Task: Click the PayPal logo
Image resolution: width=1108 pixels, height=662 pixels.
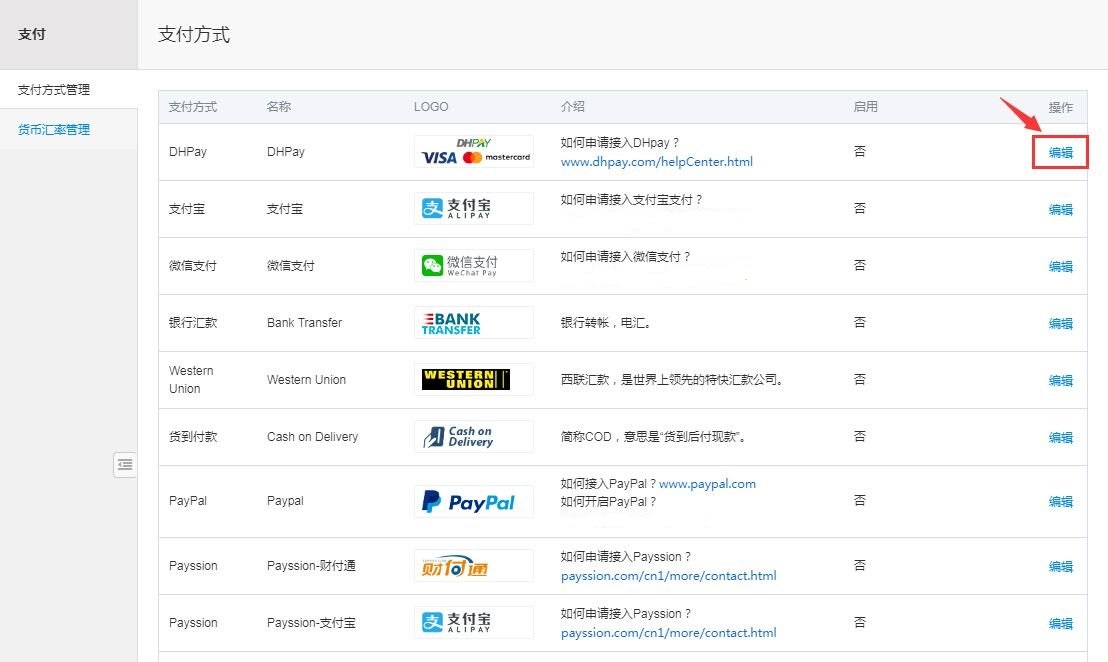Action: click(473, 502)
